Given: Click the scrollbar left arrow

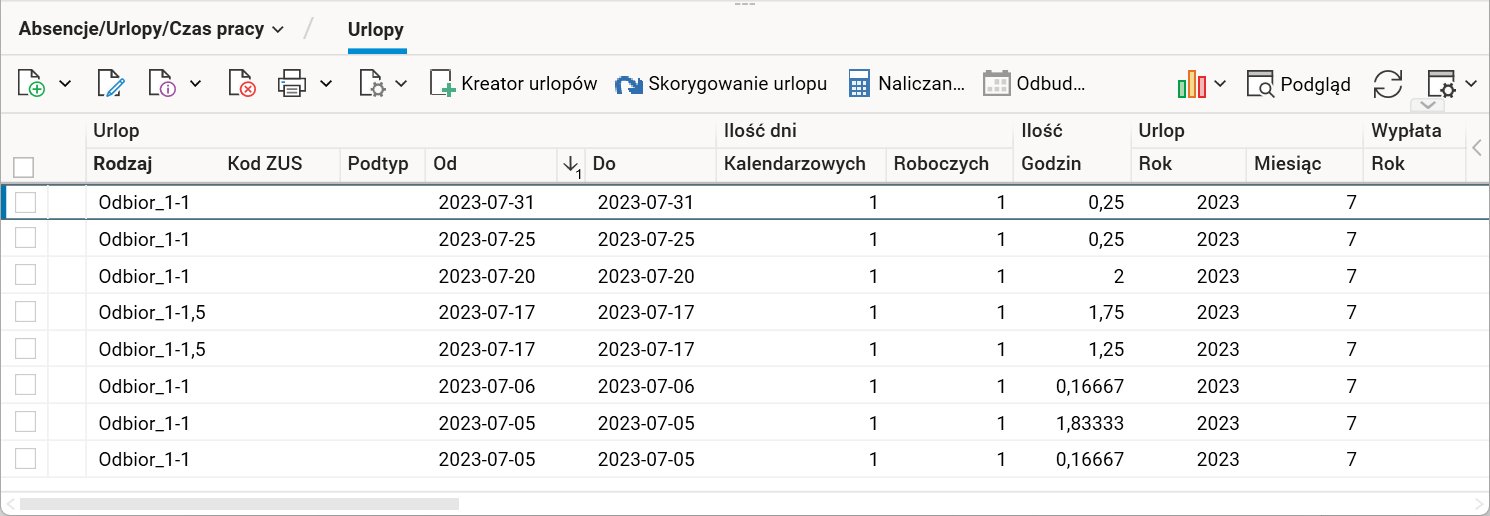Looking at the screenshot, I should 10,504.
